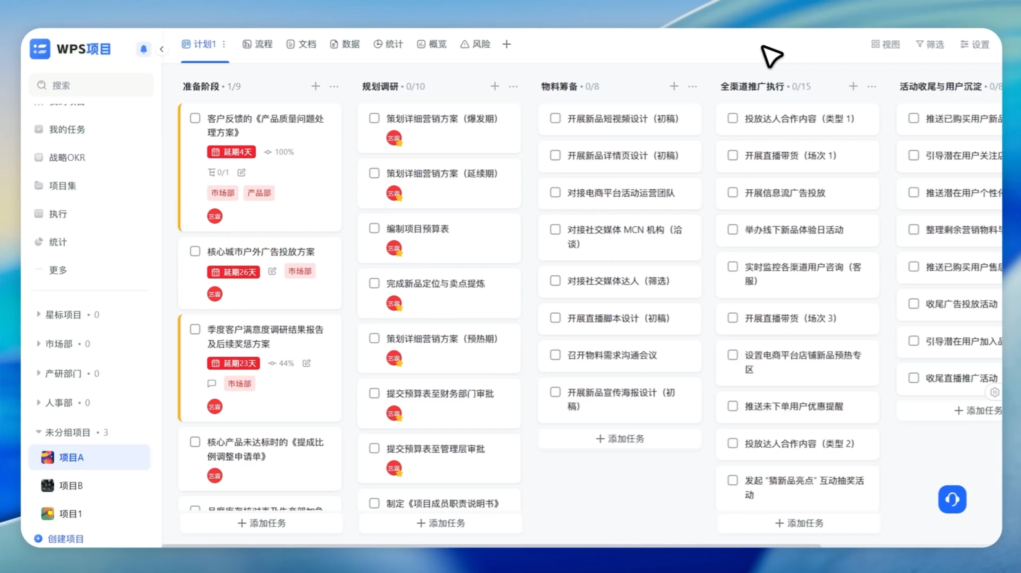1021x573 pixels.
Task: Open the customer service headset button
Action: tap(951, 499)
